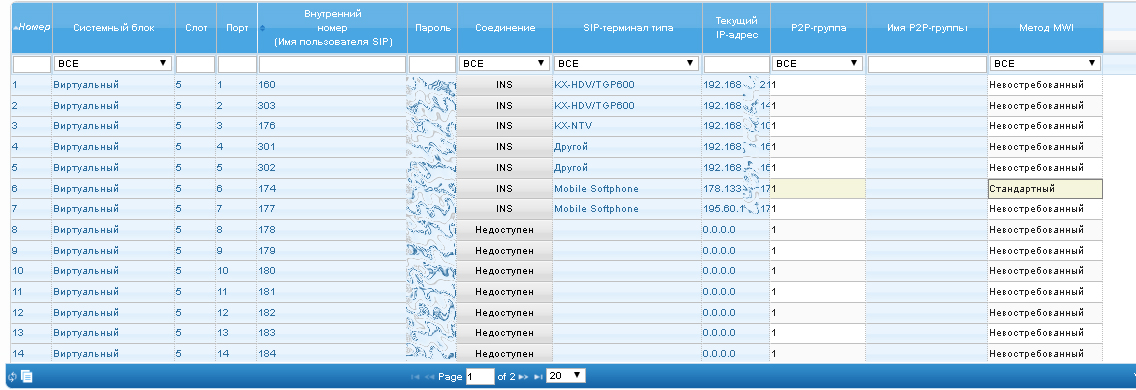Click P2P-группа cell for row 6
1136x390 pixels.
818,188
